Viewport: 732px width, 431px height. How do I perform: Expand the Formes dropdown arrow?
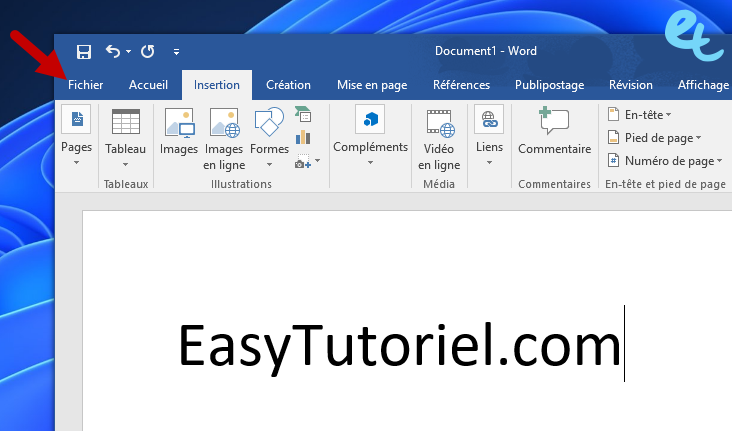coord(269,164)
